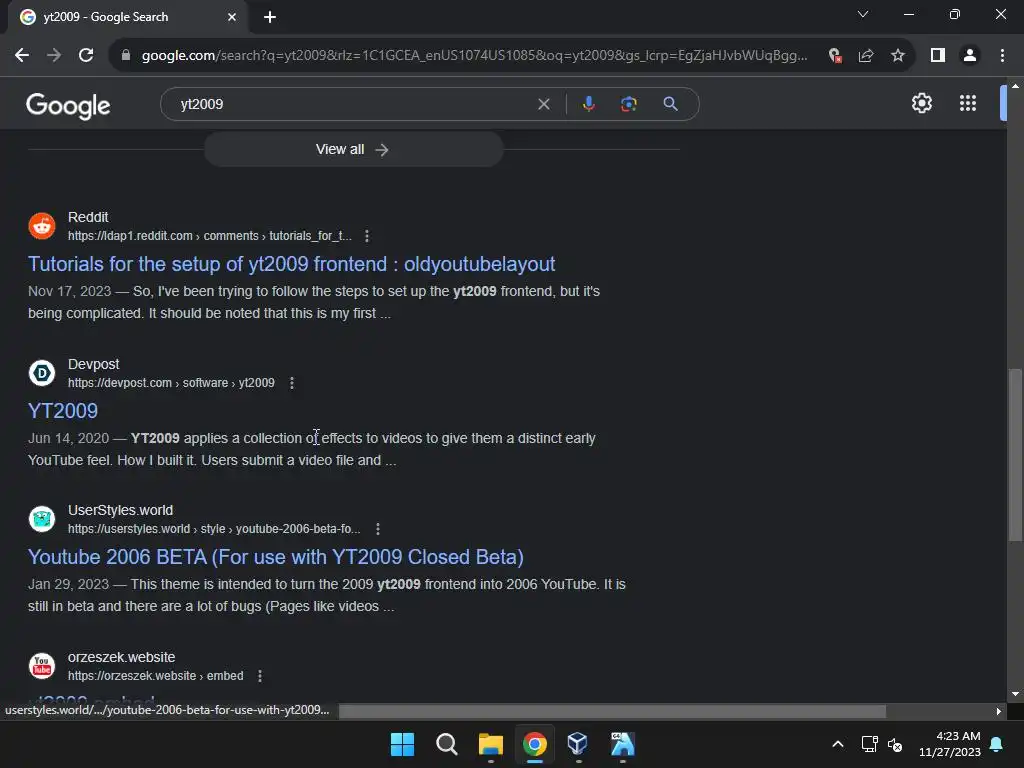Click the UserStyles.world favicon

point(42,519)
